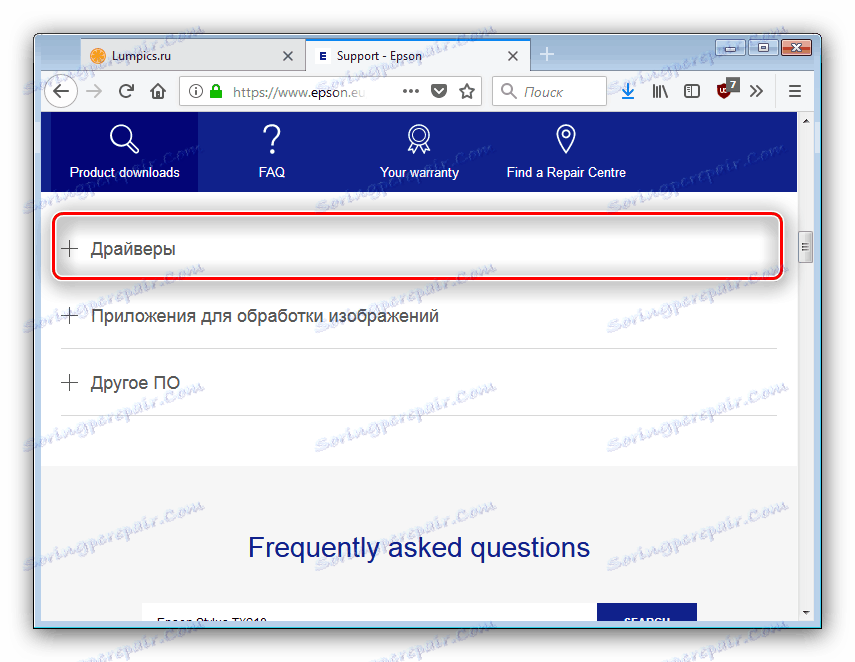Save page to Pocket icon

tap(439, 91)
